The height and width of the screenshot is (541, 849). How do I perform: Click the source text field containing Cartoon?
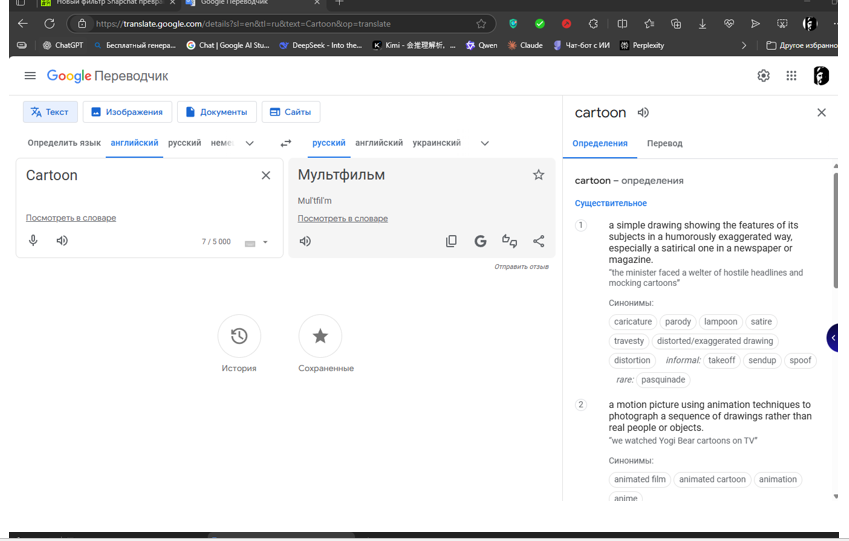[138, 175]
